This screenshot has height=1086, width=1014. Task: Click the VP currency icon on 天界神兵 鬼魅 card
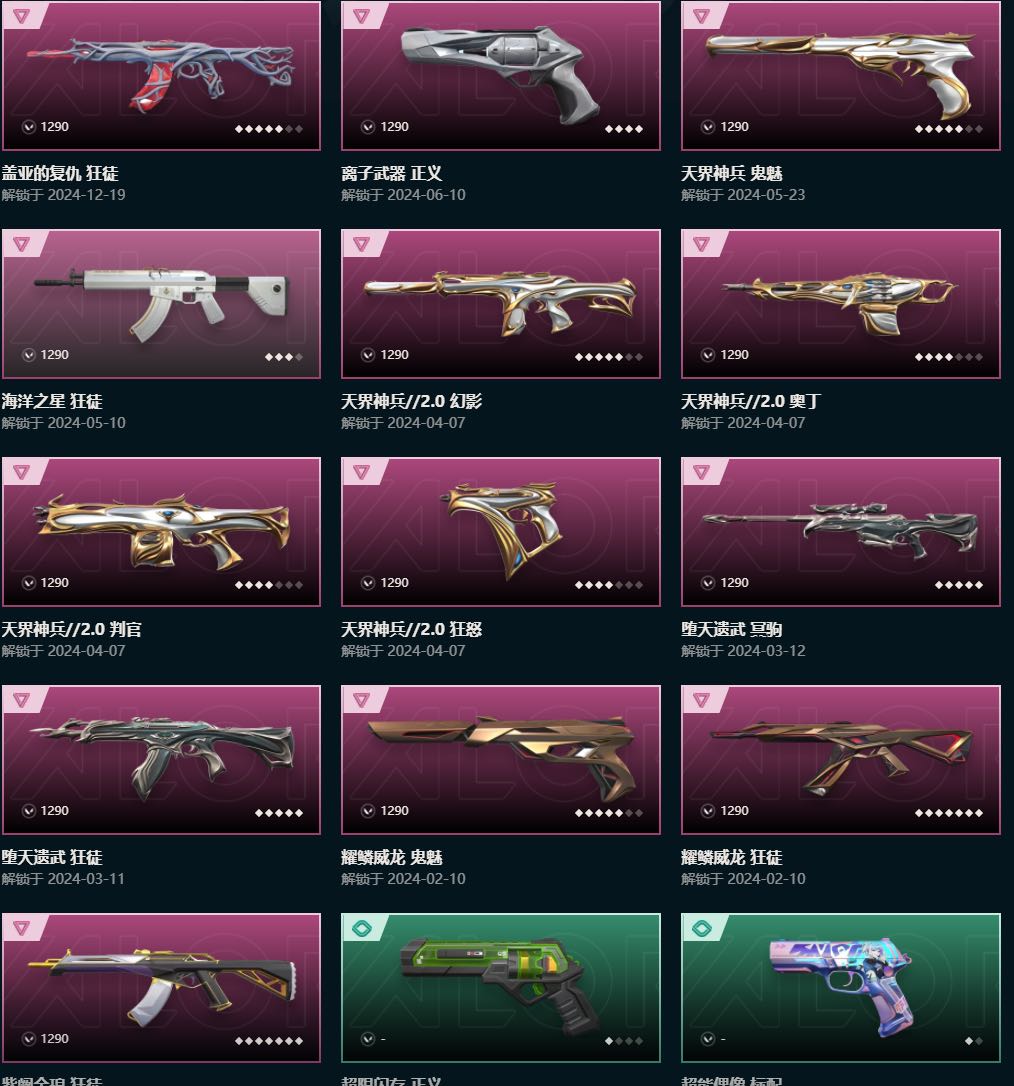pos(707,127)
